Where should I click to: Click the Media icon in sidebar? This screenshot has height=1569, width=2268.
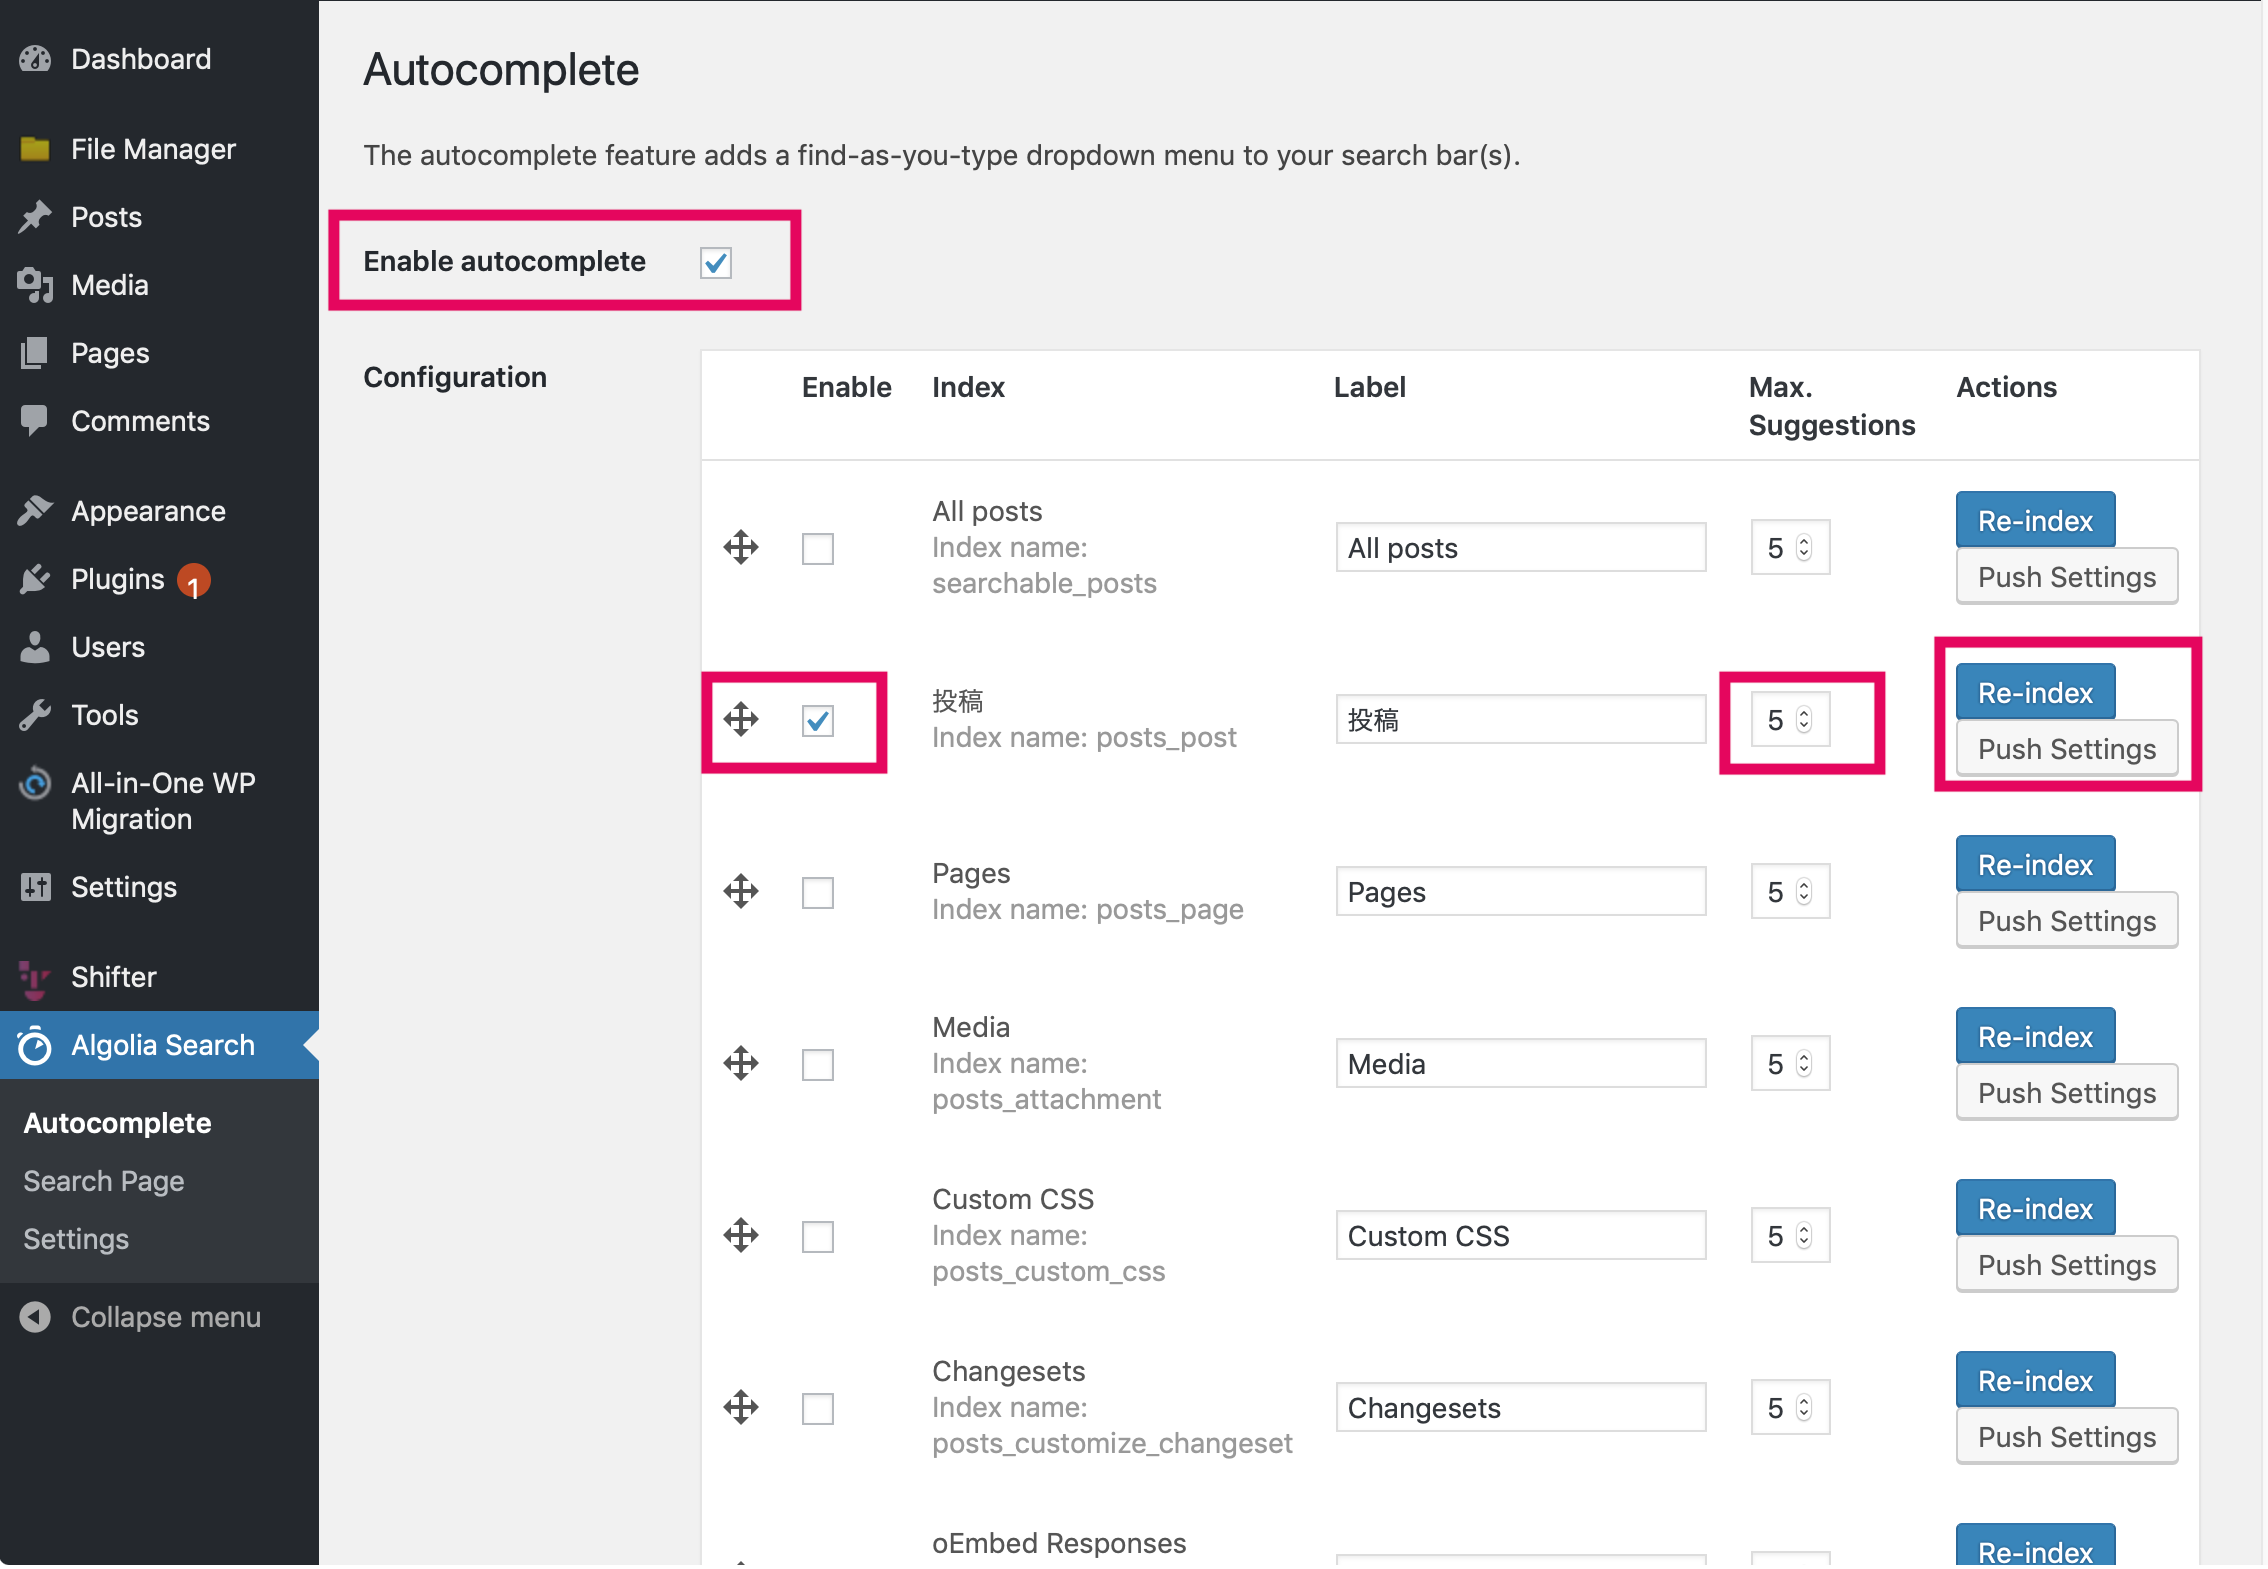tap(35, 285)
